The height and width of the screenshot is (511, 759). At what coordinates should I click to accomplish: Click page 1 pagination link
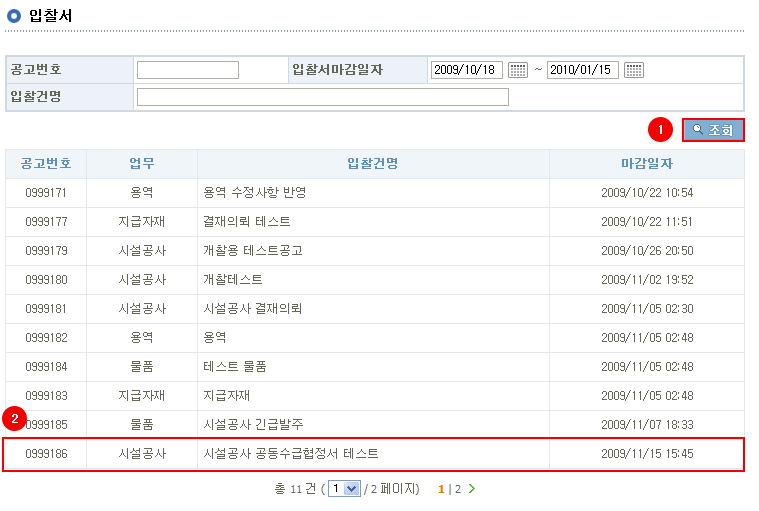pos(441,489)
